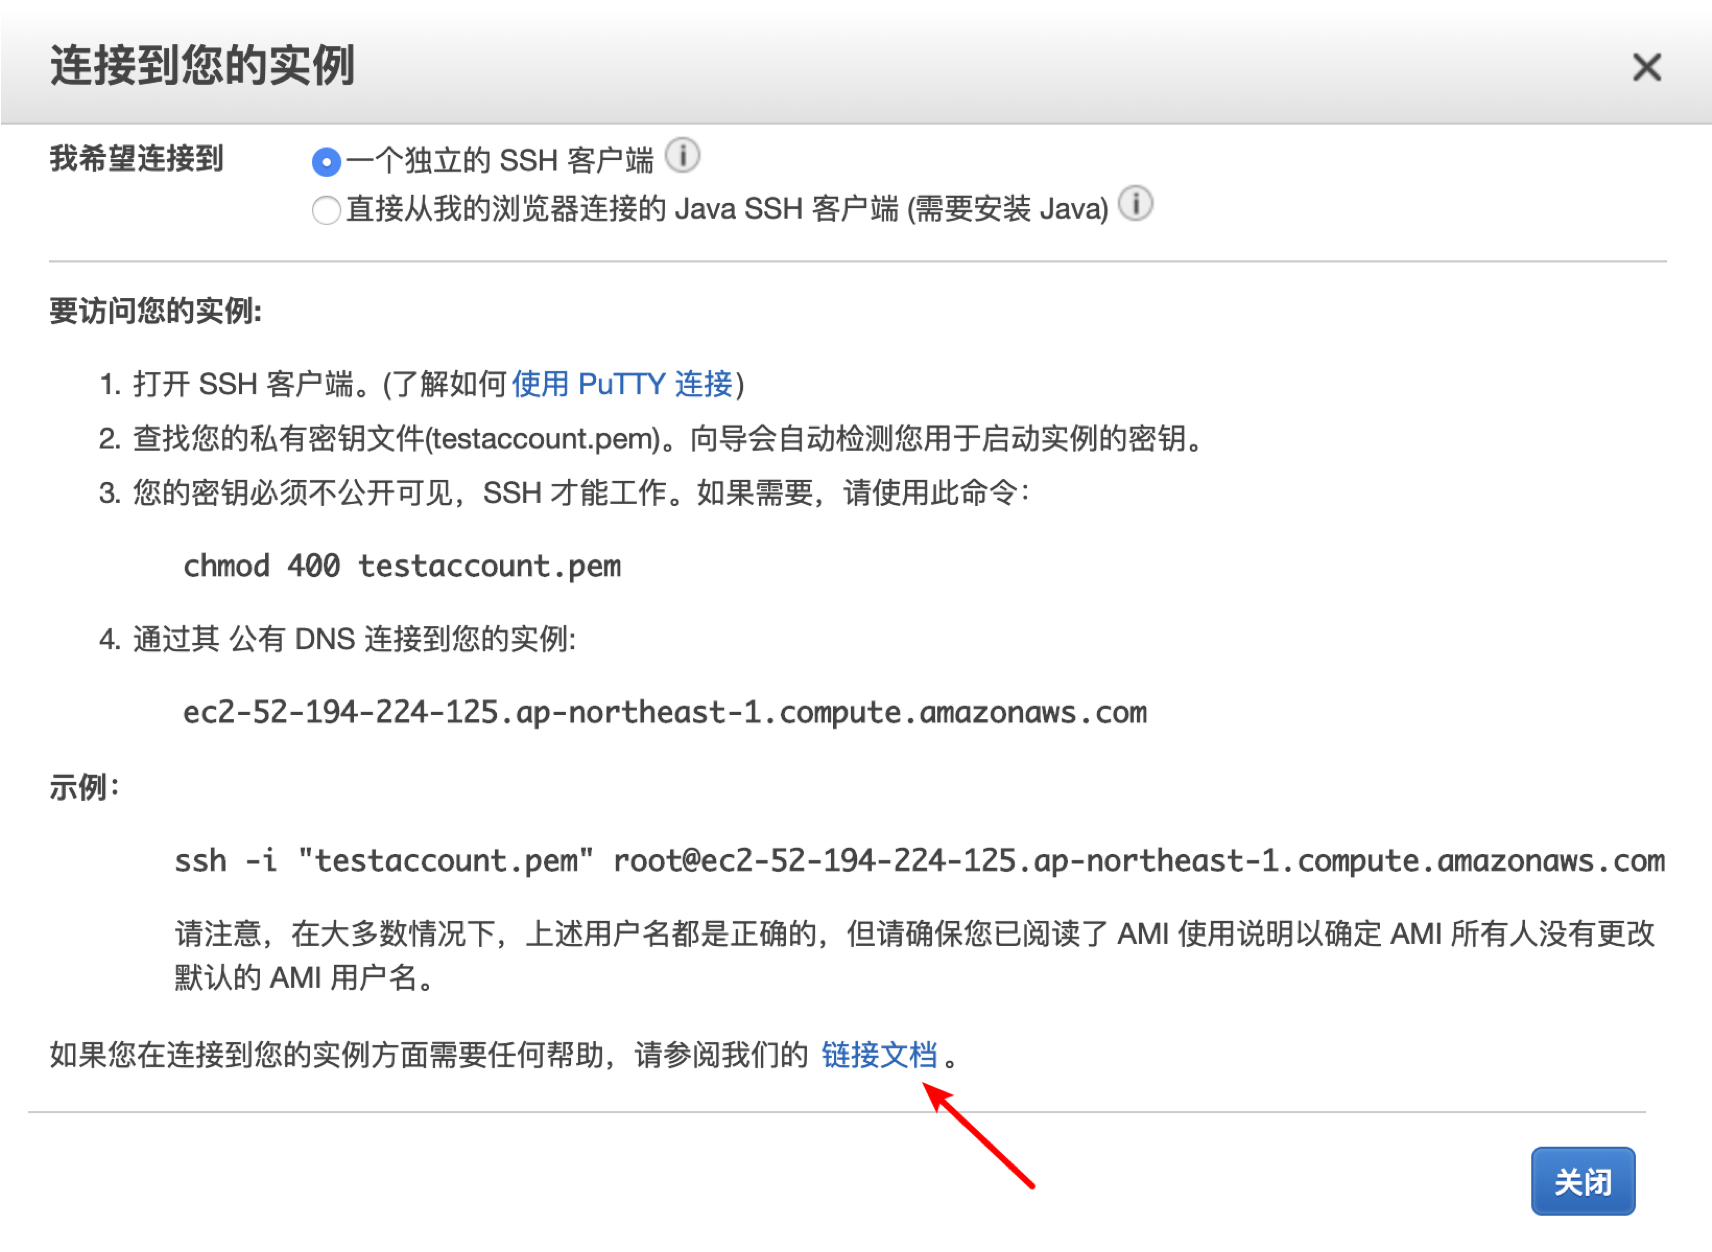Close the dialog with the X icon
Viewport: 1712px width, 1252px height.
pos(1646,67)
